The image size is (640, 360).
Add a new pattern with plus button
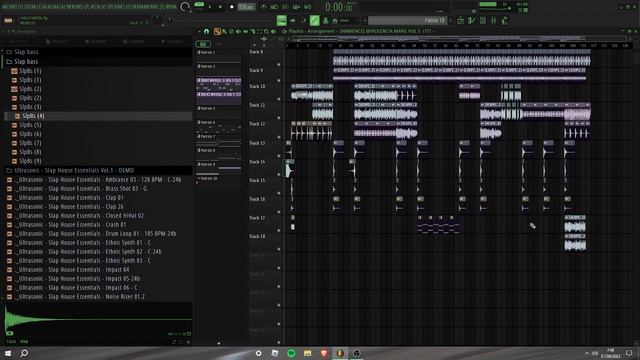click(x=451, y=20)
